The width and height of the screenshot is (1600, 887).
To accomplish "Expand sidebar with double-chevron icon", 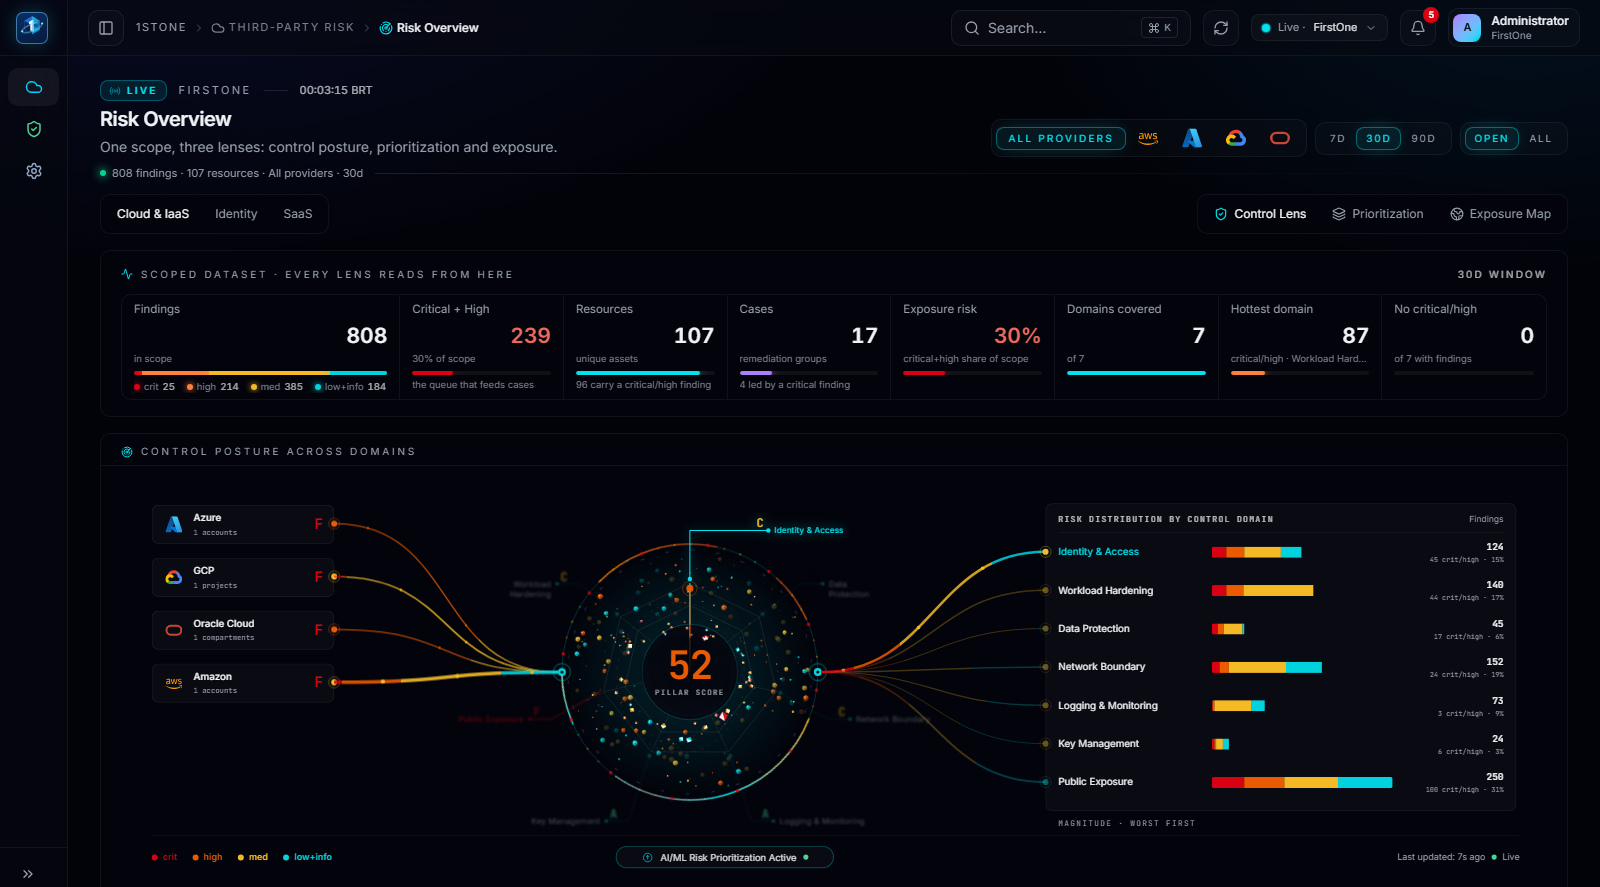I will [x=28, y=873].
